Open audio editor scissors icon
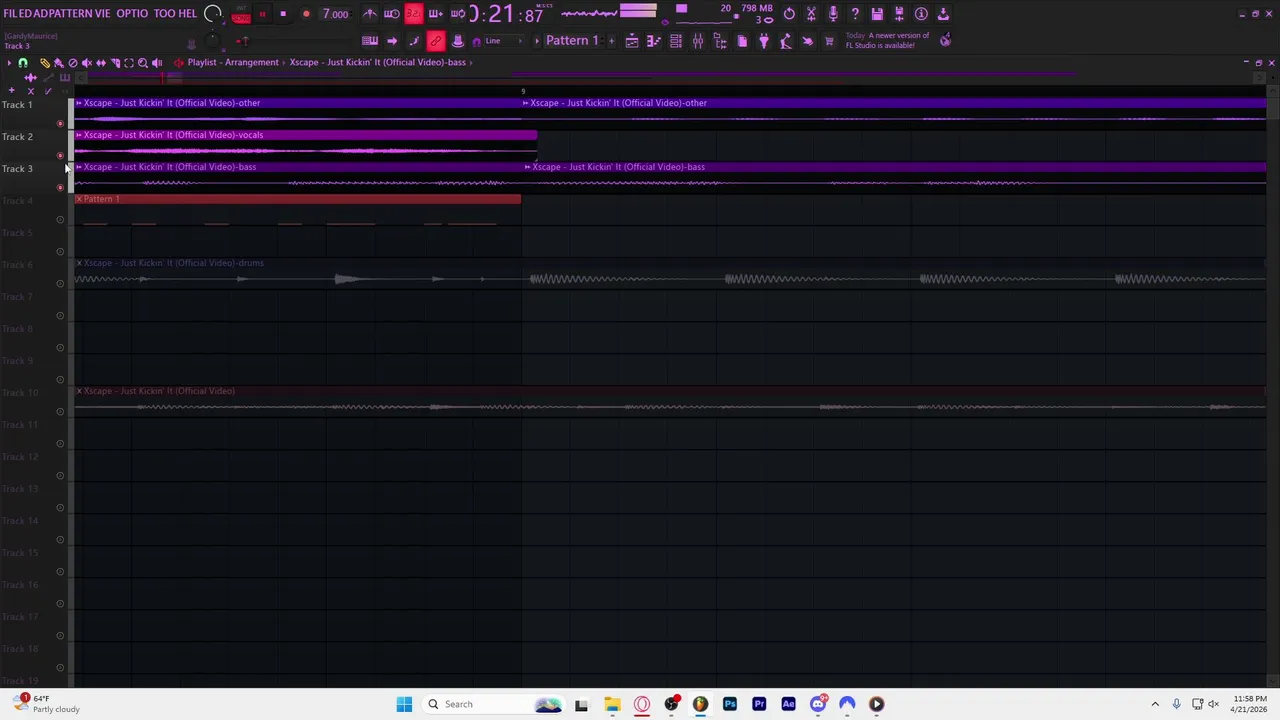The image size is (1280, 720). (x=811, y=14)
